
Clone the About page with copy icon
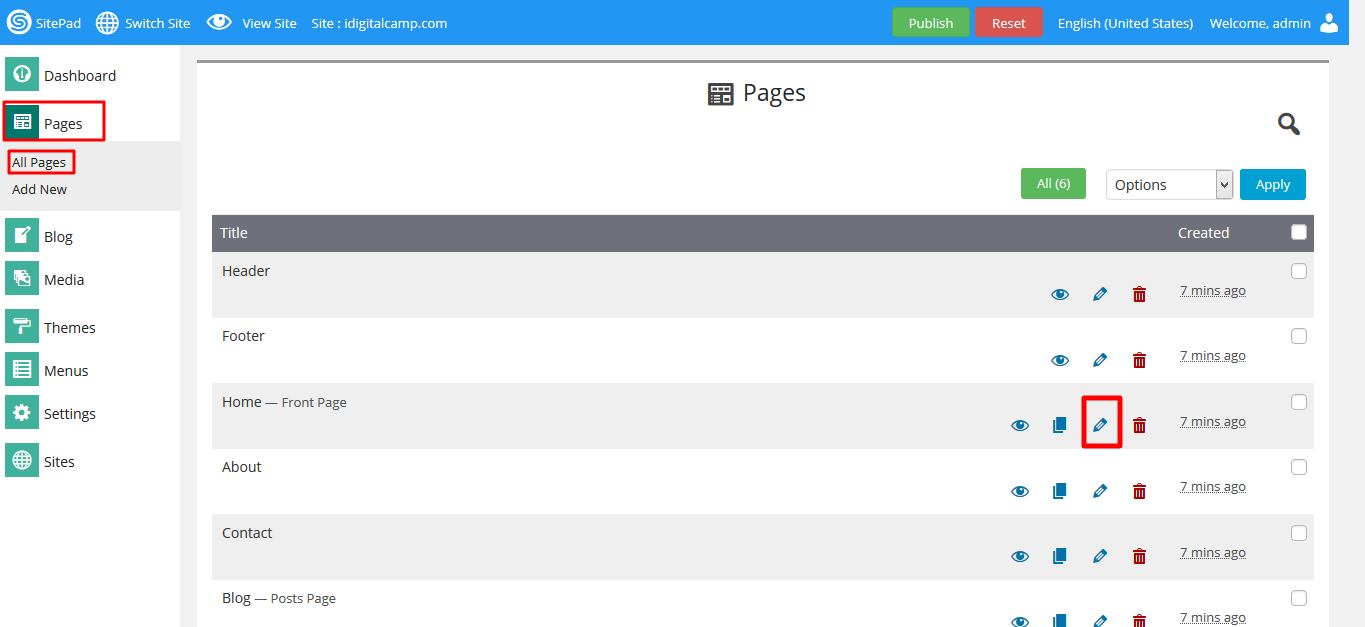(1060, 491)
